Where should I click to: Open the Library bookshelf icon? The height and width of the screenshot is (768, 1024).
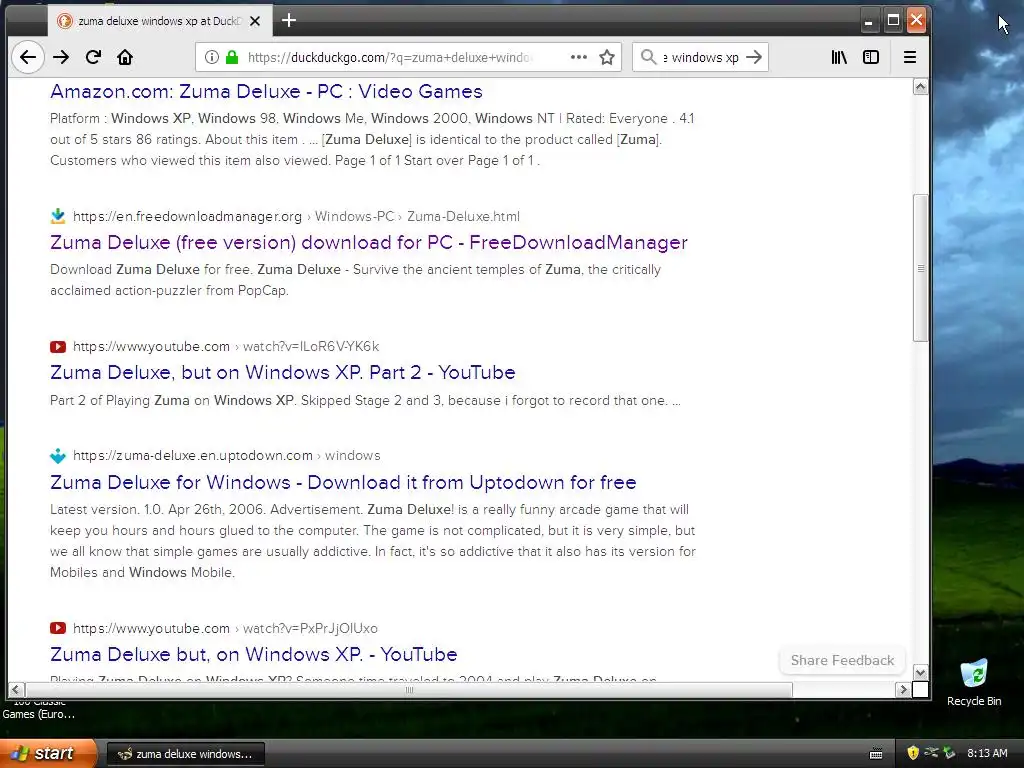(x=839, y=57)
